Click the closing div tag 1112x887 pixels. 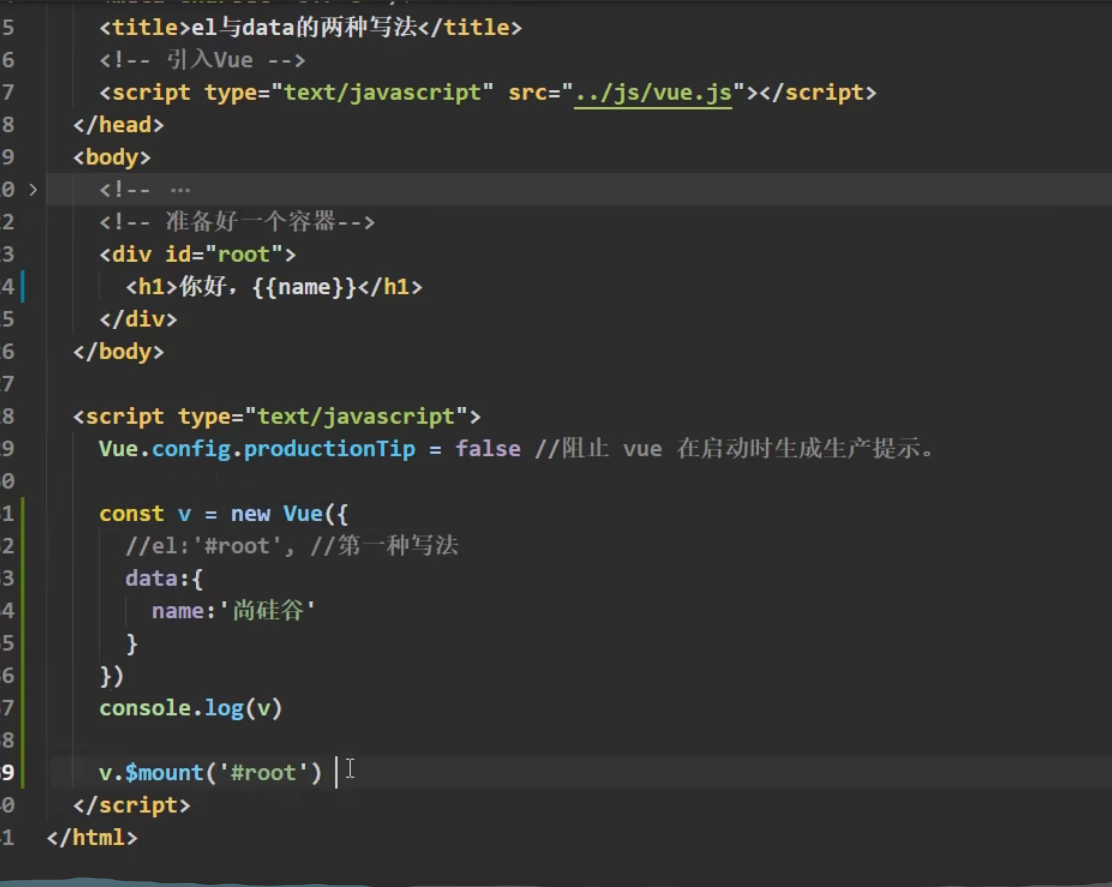click(138, 319)
